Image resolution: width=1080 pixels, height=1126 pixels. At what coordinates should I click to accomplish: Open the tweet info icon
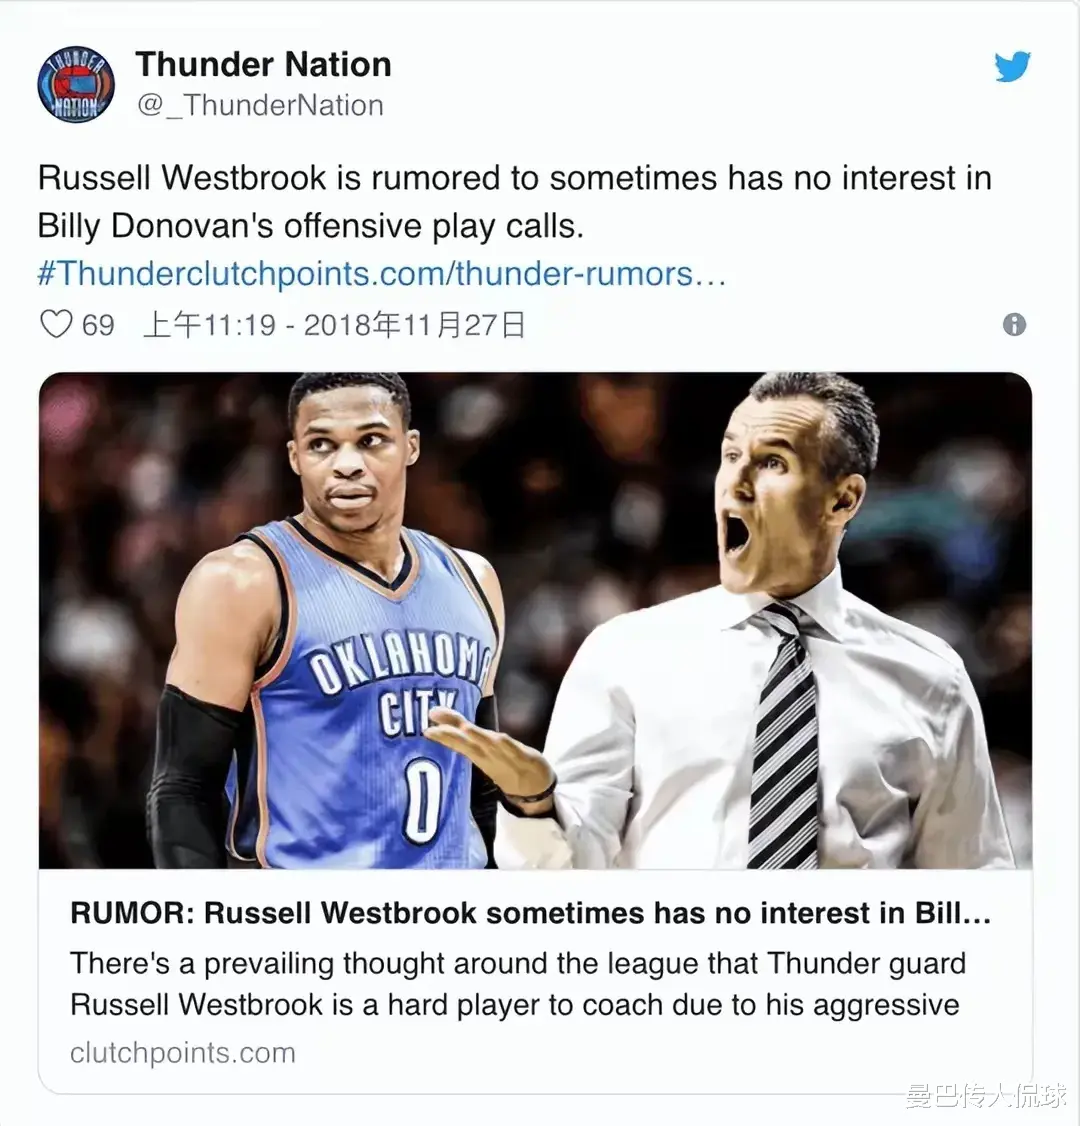coord(1014,325)
